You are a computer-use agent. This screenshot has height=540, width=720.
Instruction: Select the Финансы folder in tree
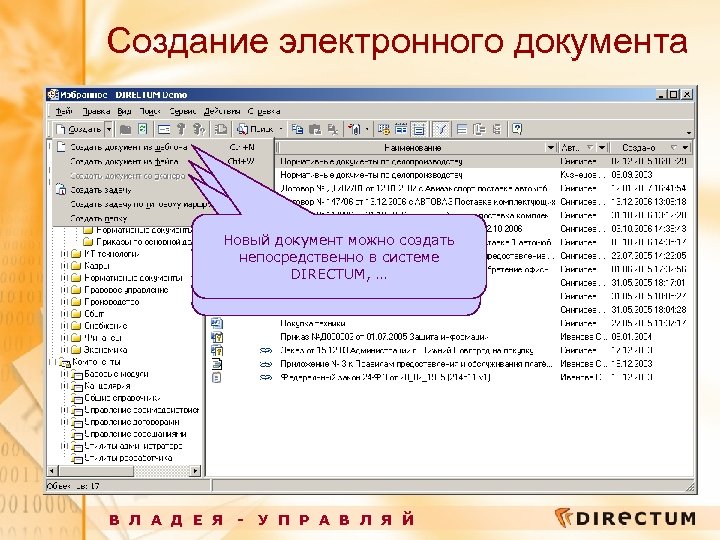point(103,338)
